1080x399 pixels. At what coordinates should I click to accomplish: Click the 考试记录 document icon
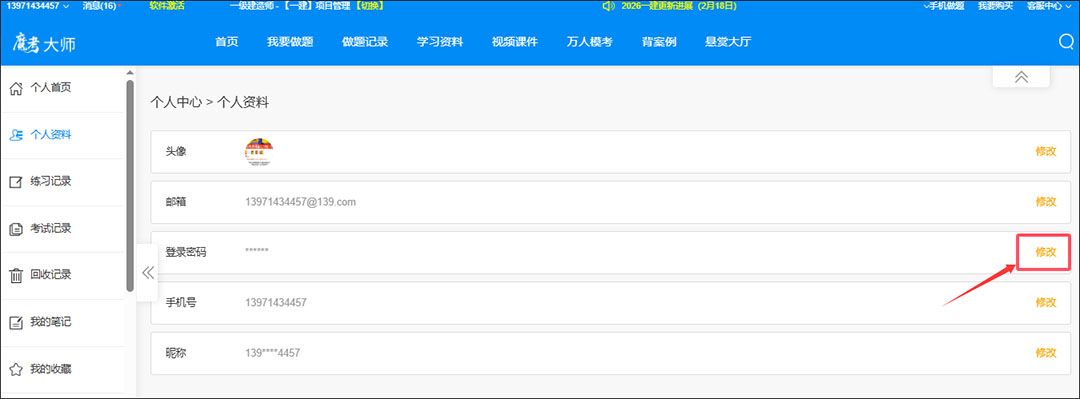(x=15, y=229)
